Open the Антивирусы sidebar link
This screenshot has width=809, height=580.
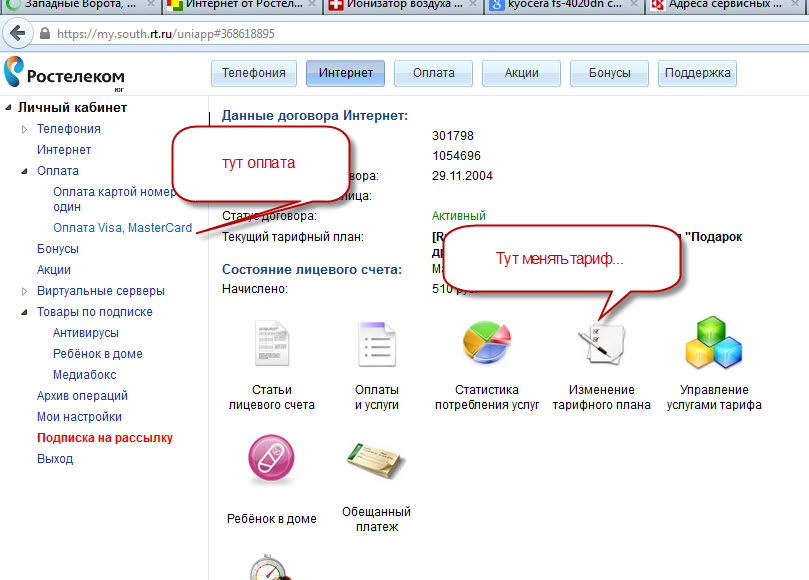pos(86,333)
